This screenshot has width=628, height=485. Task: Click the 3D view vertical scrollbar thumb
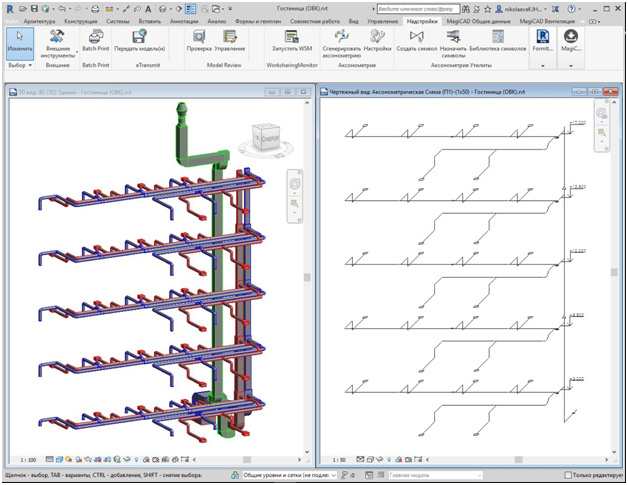tap(307, 277)
